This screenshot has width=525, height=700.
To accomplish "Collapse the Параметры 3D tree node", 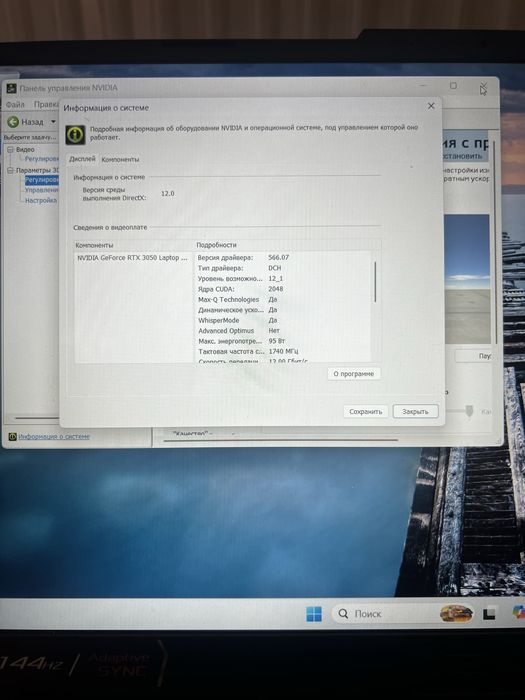I will point(10,170).
